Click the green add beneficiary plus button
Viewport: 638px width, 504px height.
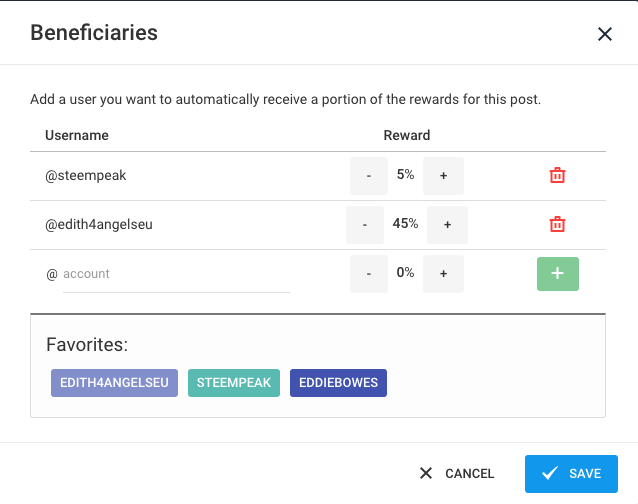click(557, 273)
